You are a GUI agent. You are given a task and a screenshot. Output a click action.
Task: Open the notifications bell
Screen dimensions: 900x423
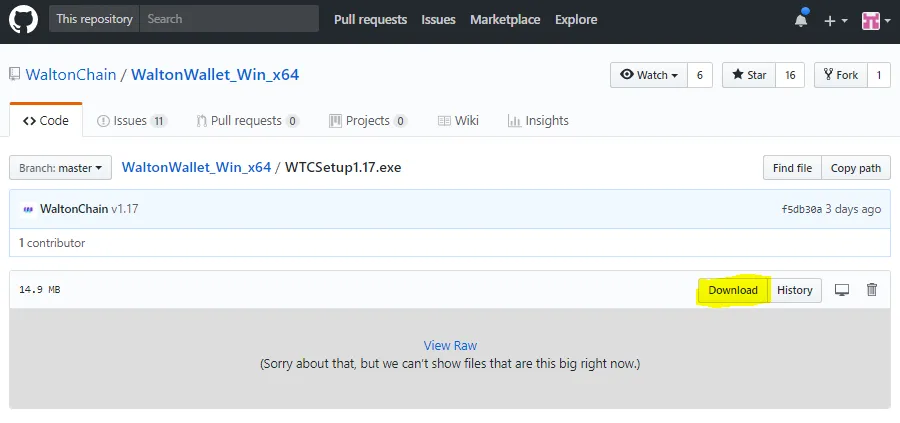click(x=801, y=20)
